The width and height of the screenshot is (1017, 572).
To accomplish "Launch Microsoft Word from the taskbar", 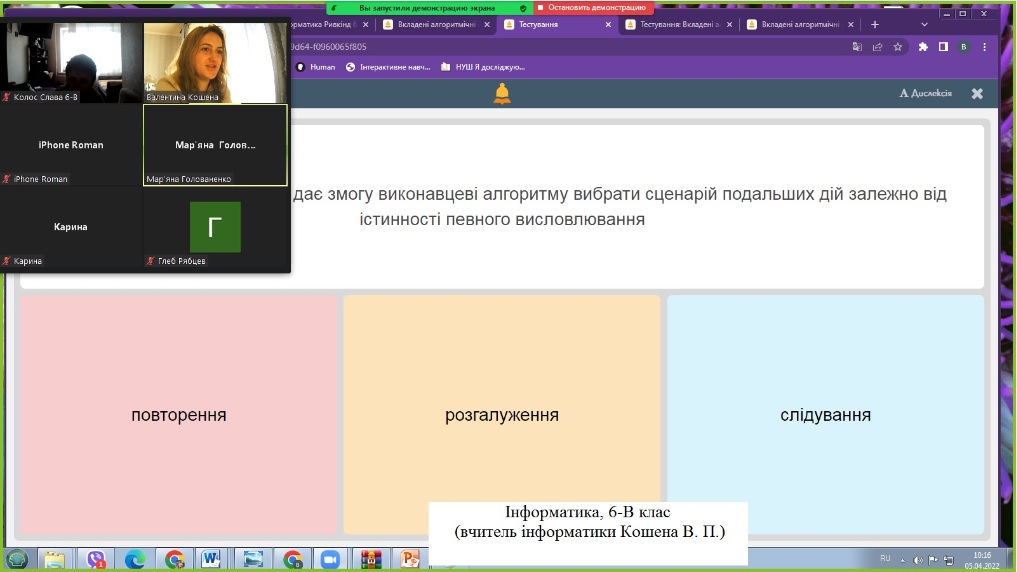I will coord(211,559).
